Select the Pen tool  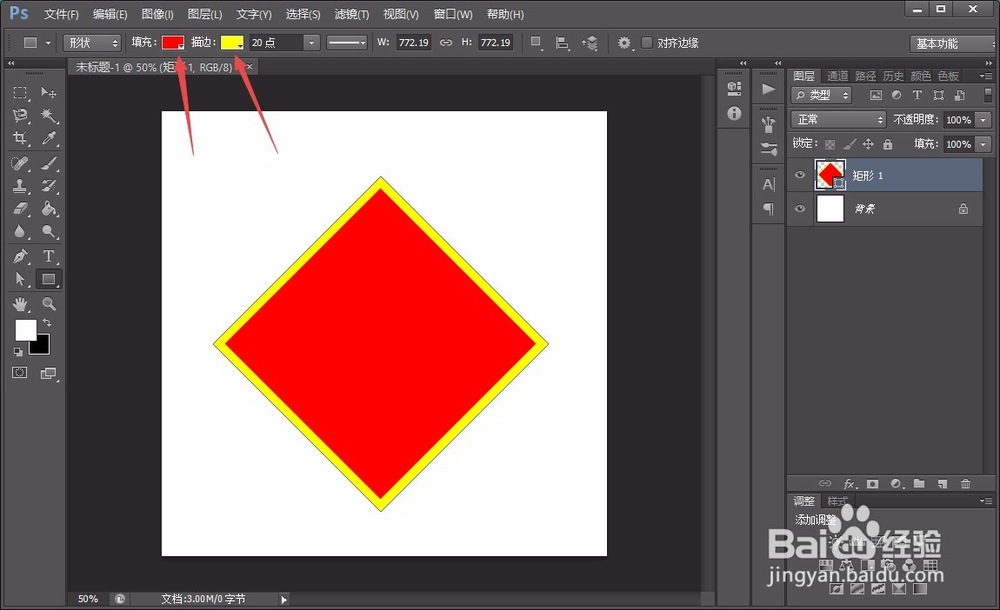pyautogui.click(x=20, y=254)
